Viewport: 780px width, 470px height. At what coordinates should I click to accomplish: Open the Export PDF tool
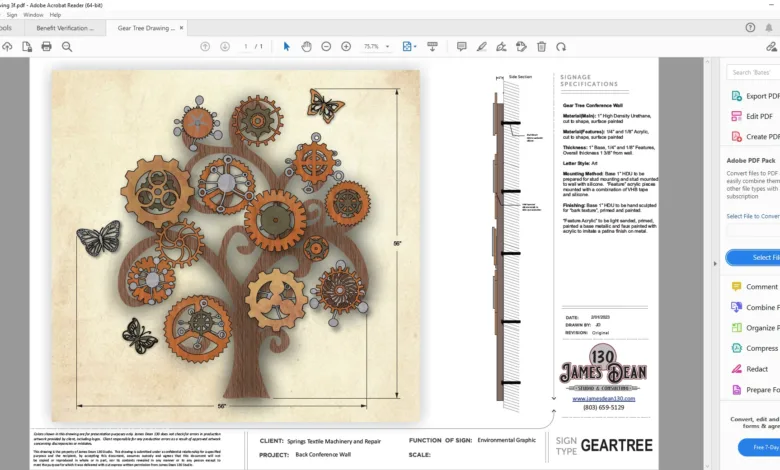coord(755,96)
